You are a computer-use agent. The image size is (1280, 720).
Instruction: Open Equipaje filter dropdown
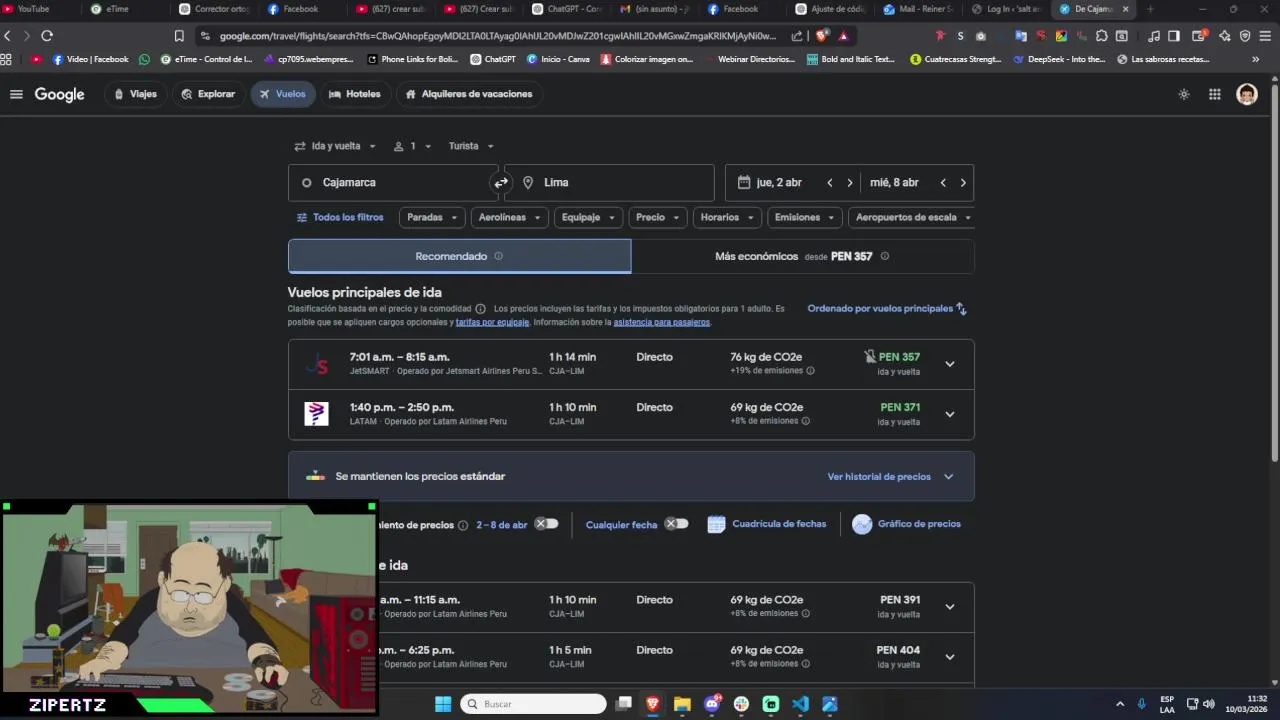[588, 217]
